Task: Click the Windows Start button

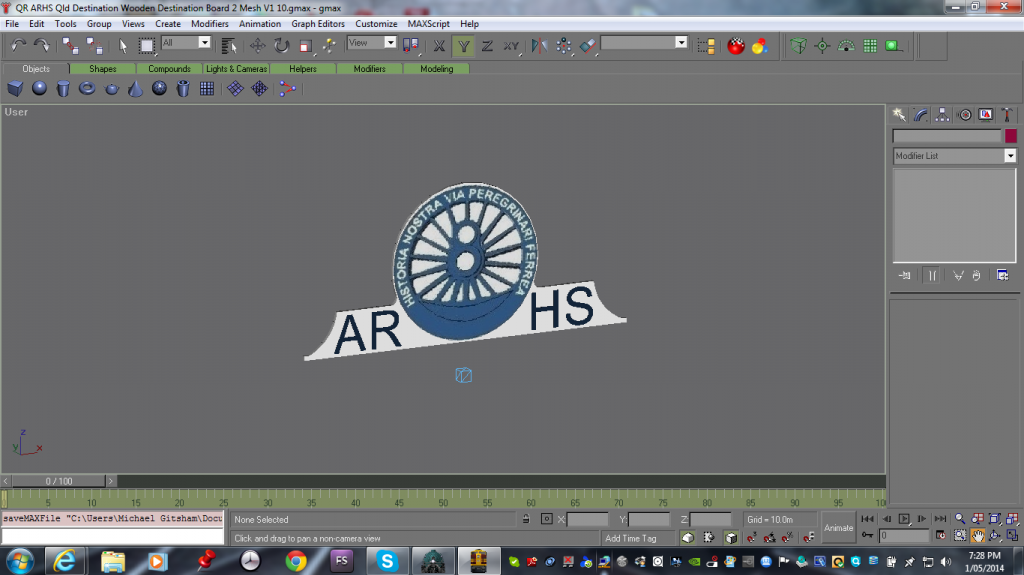Action: tap(19, 561)
